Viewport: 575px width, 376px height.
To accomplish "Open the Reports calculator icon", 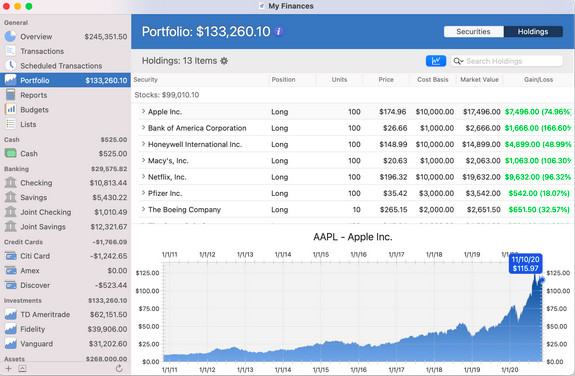I will pos(10,95).
